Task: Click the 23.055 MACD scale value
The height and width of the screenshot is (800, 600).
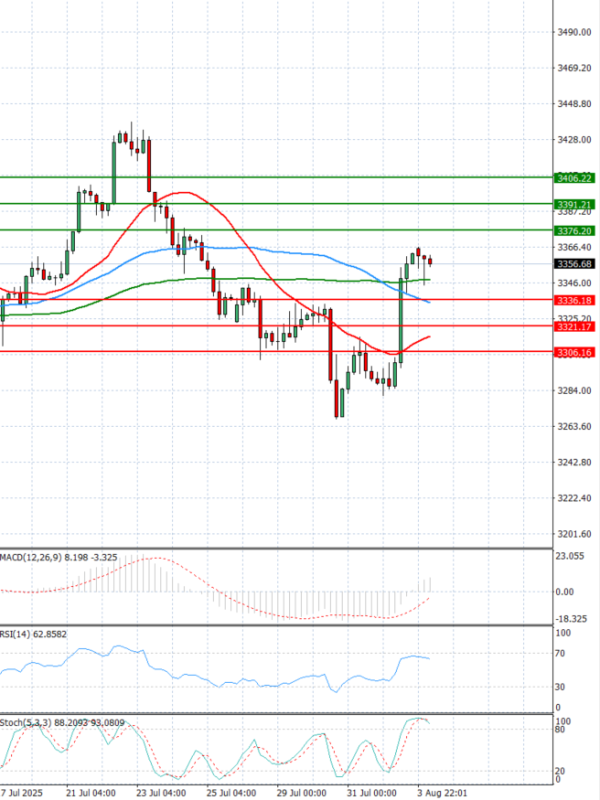Action: [570, 557]
